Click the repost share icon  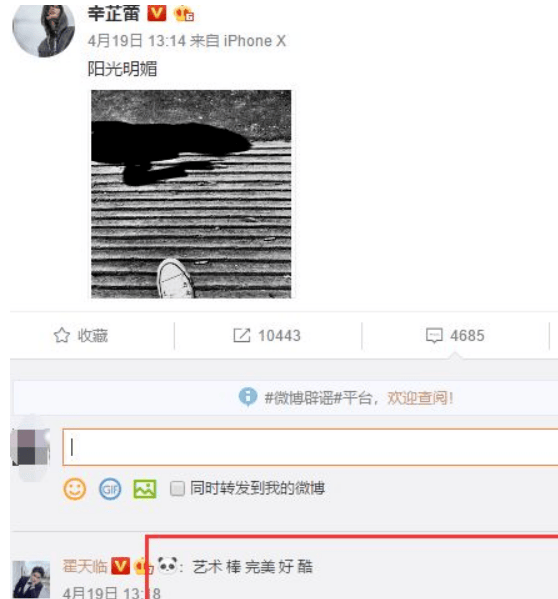[242, 335]
